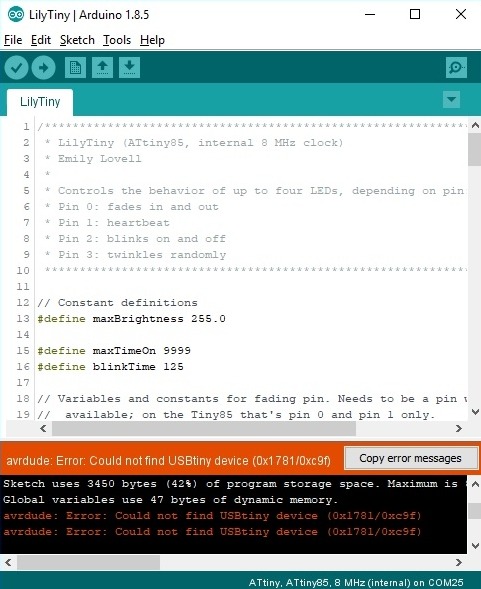Maximize the Arduino window
This screenshot has height=589, width=481.
[415, 15]
